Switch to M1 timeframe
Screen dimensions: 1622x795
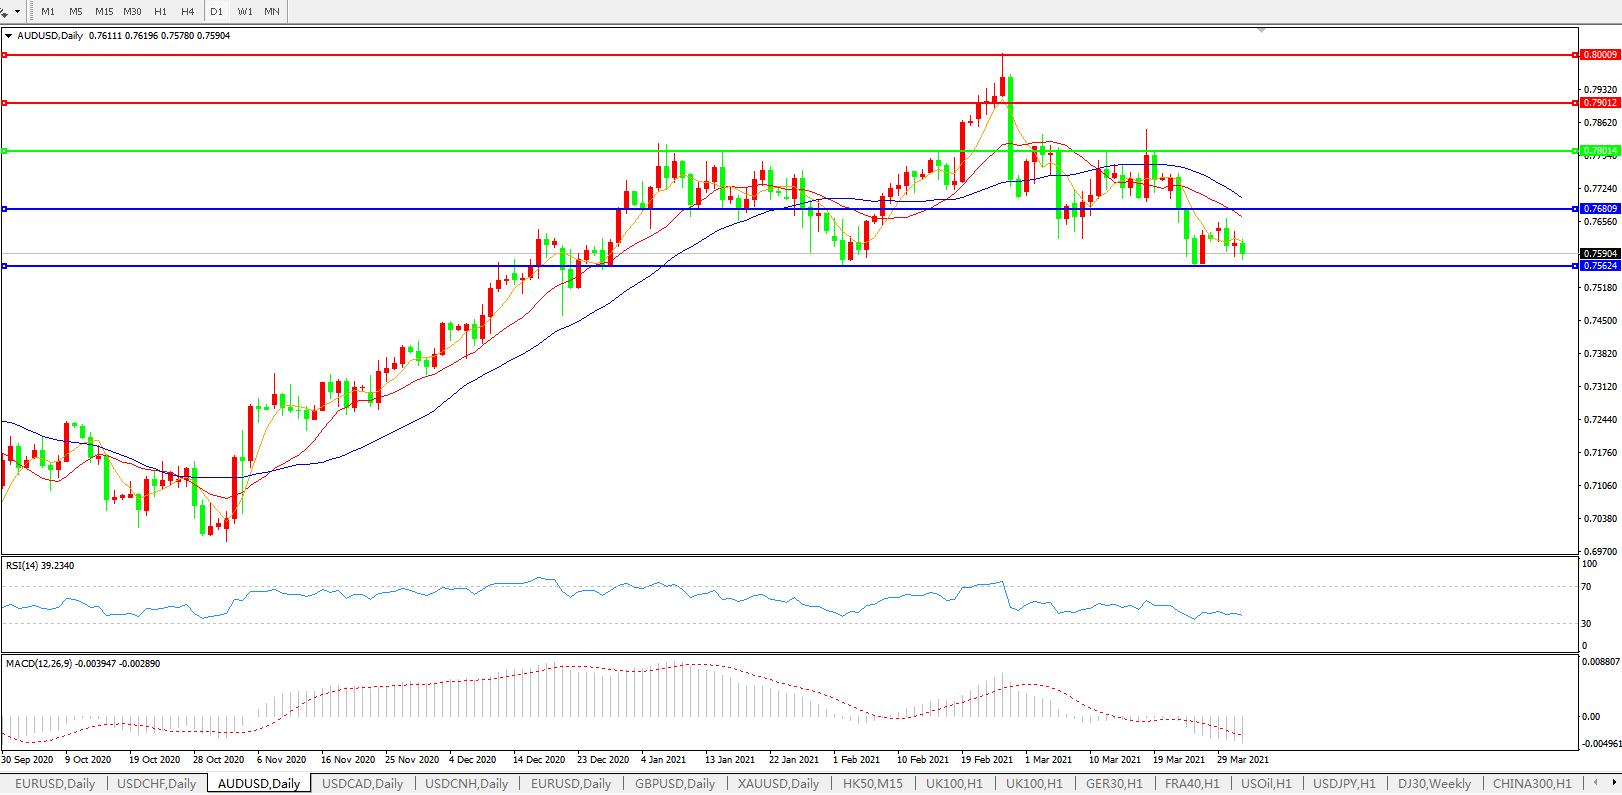[48, 12]
